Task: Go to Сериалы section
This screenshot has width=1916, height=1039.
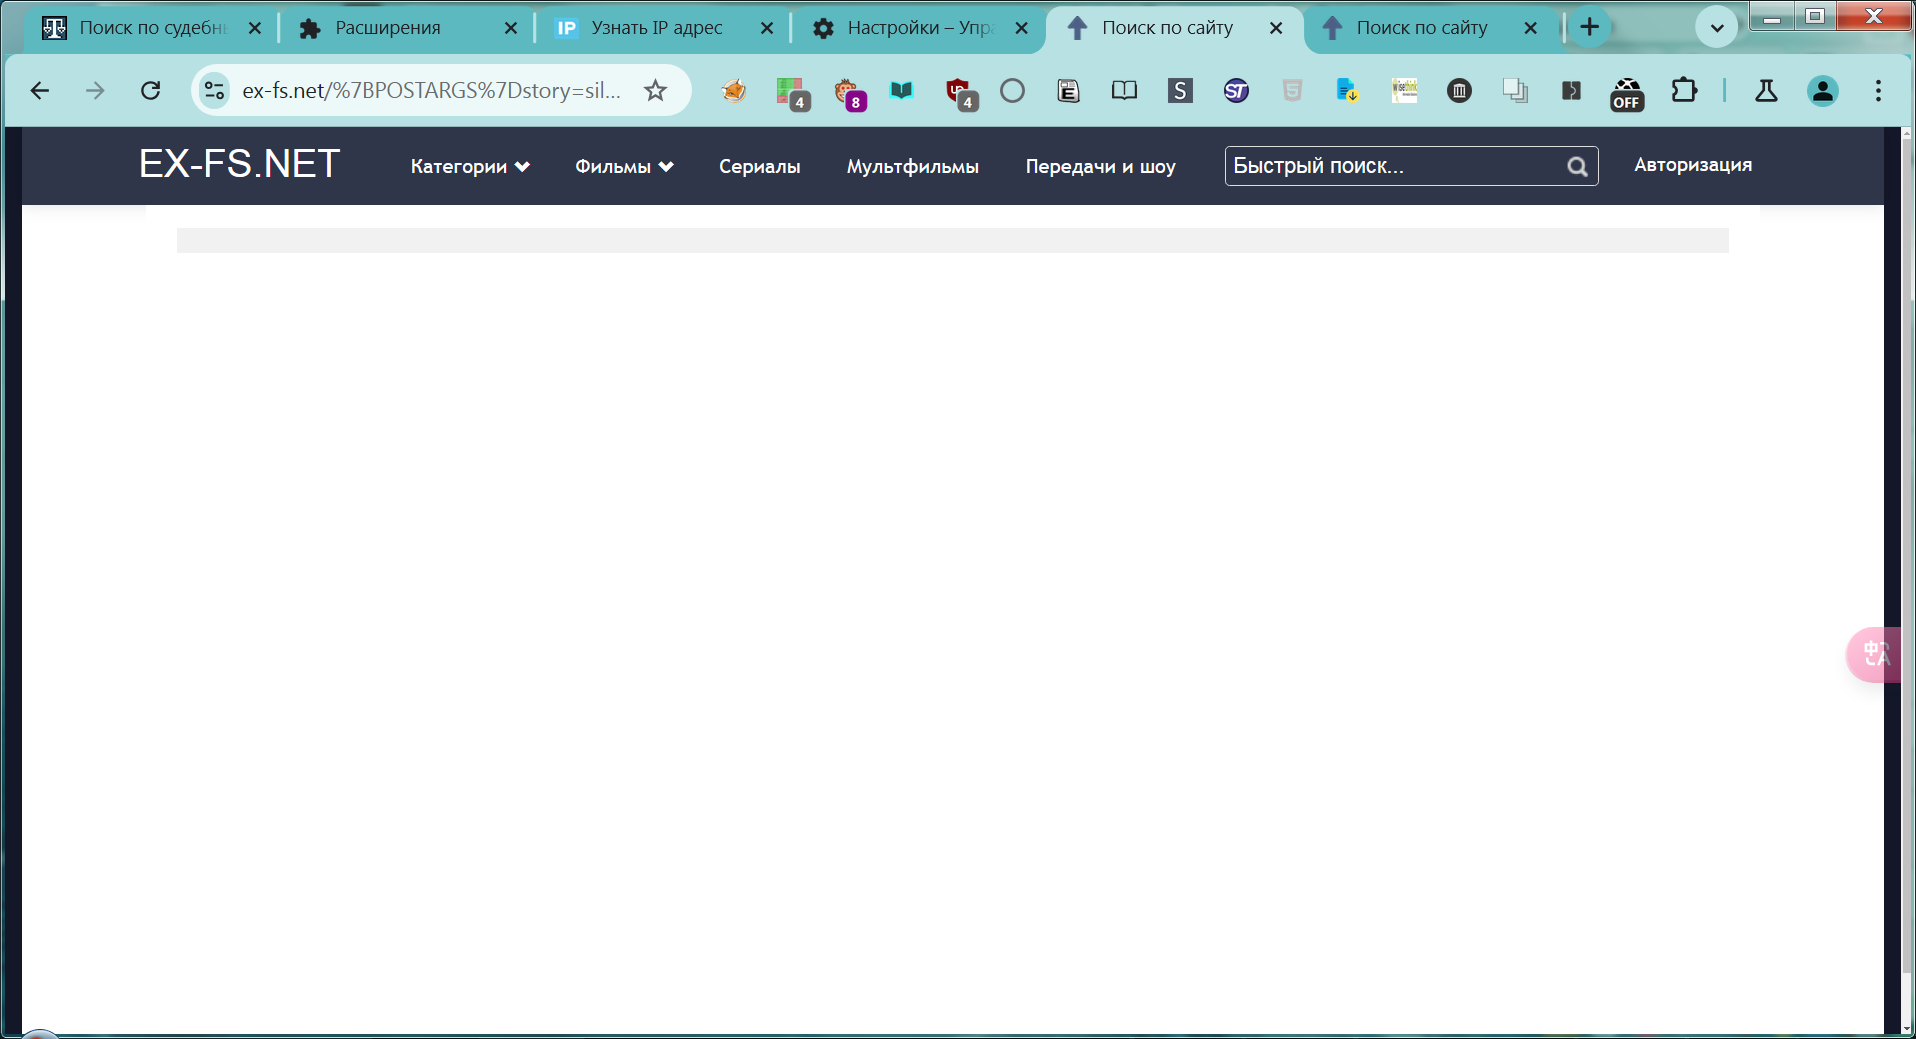Action: (759, 167)
